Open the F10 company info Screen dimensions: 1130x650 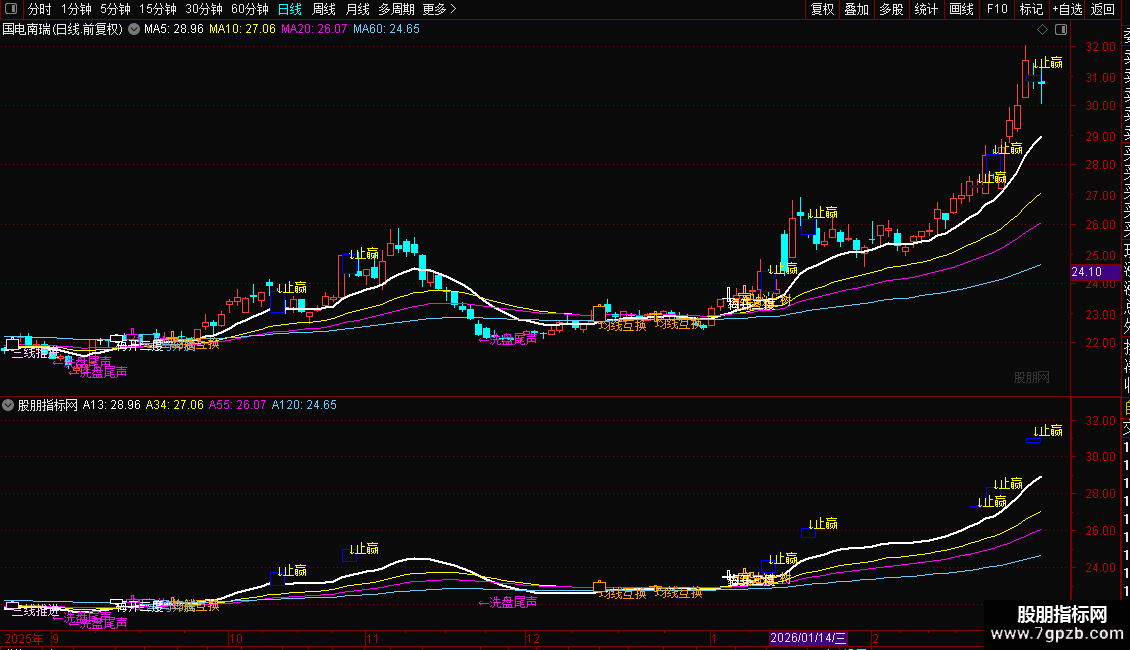997,9
